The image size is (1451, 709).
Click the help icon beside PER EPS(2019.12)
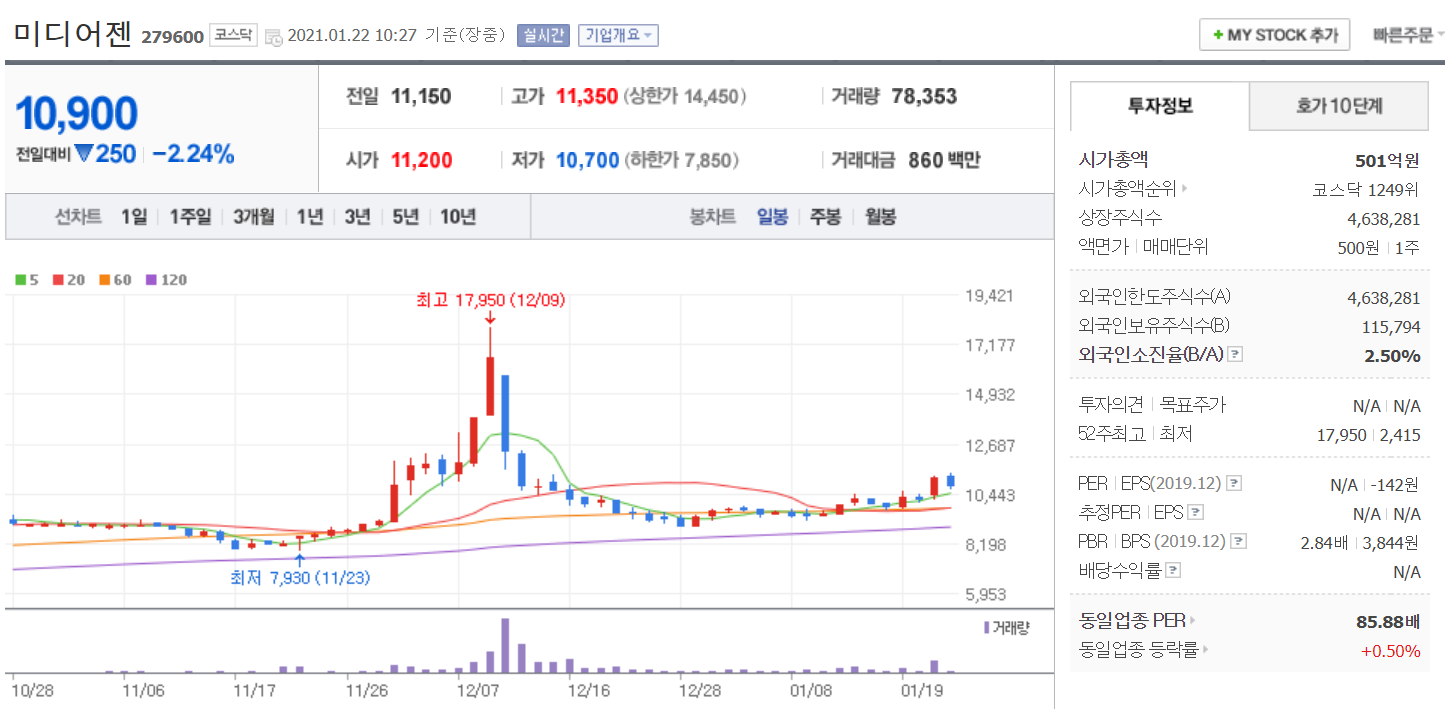[x=1235, y=484]
